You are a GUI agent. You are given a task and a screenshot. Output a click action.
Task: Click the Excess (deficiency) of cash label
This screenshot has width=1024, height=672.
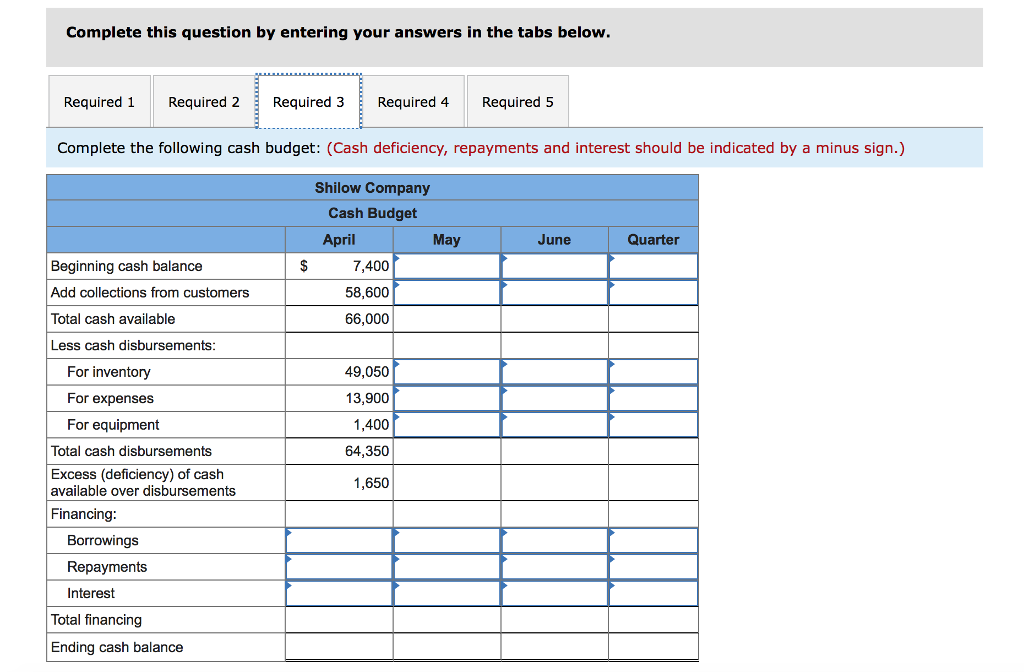pos(143,483)
